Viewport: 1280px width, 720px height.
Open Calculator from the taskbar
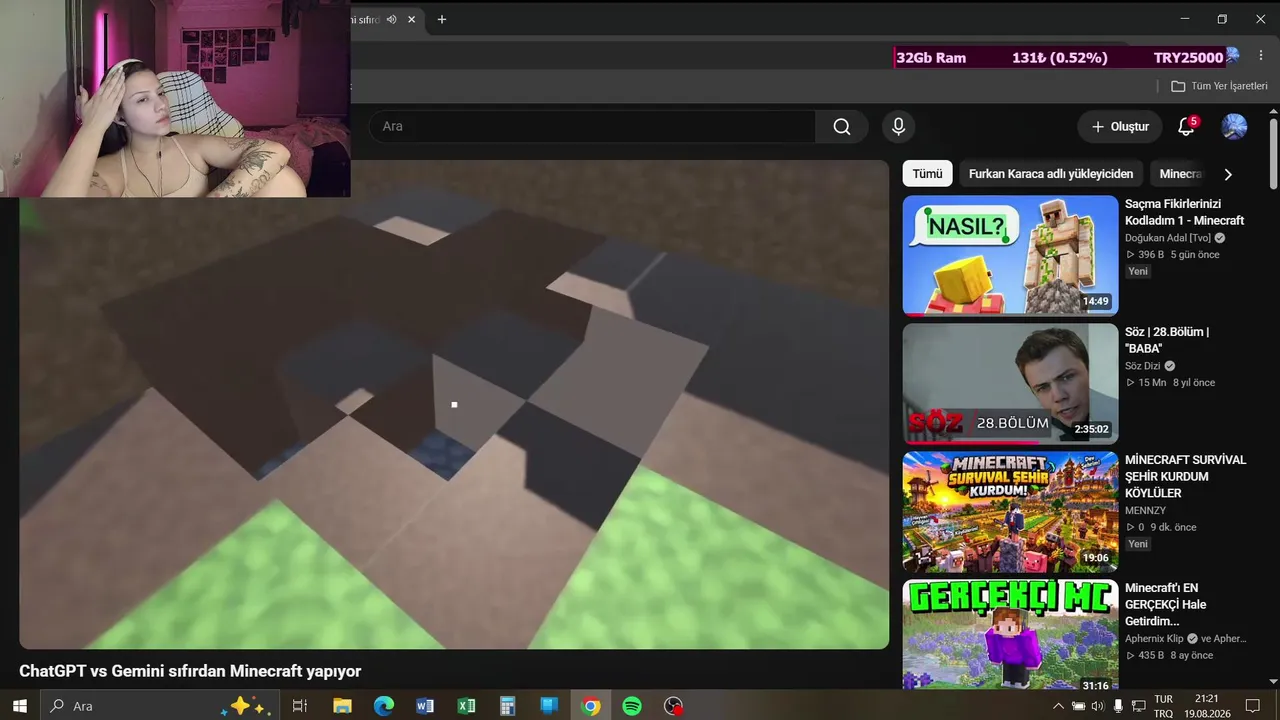click(507, 706)
